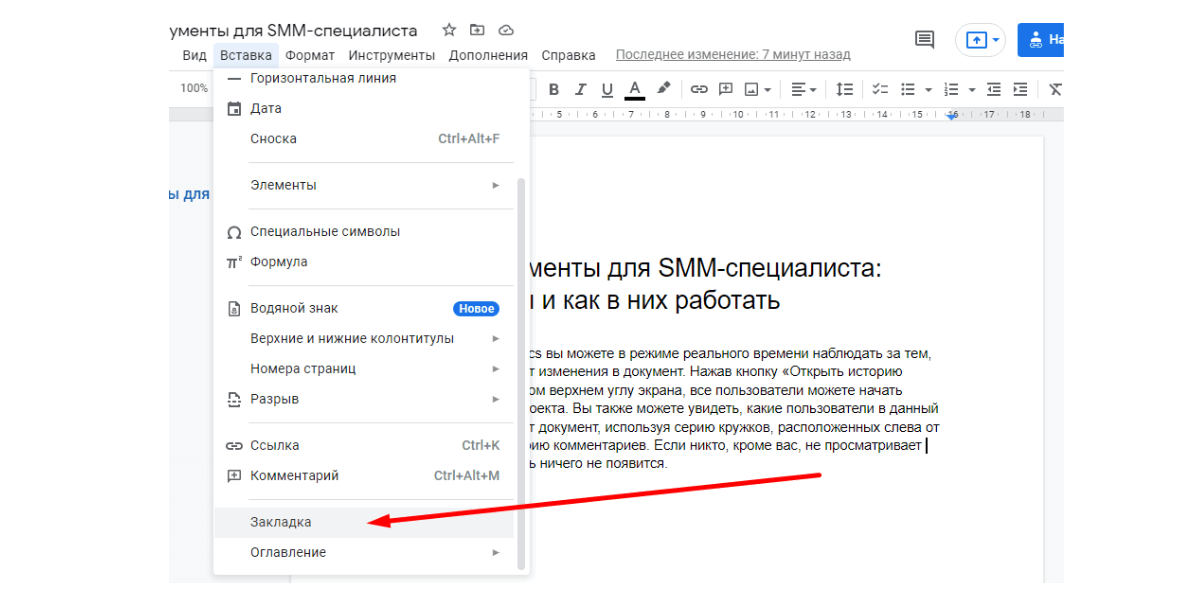Click the insert menu scrollbar

(x=520, y=370)
